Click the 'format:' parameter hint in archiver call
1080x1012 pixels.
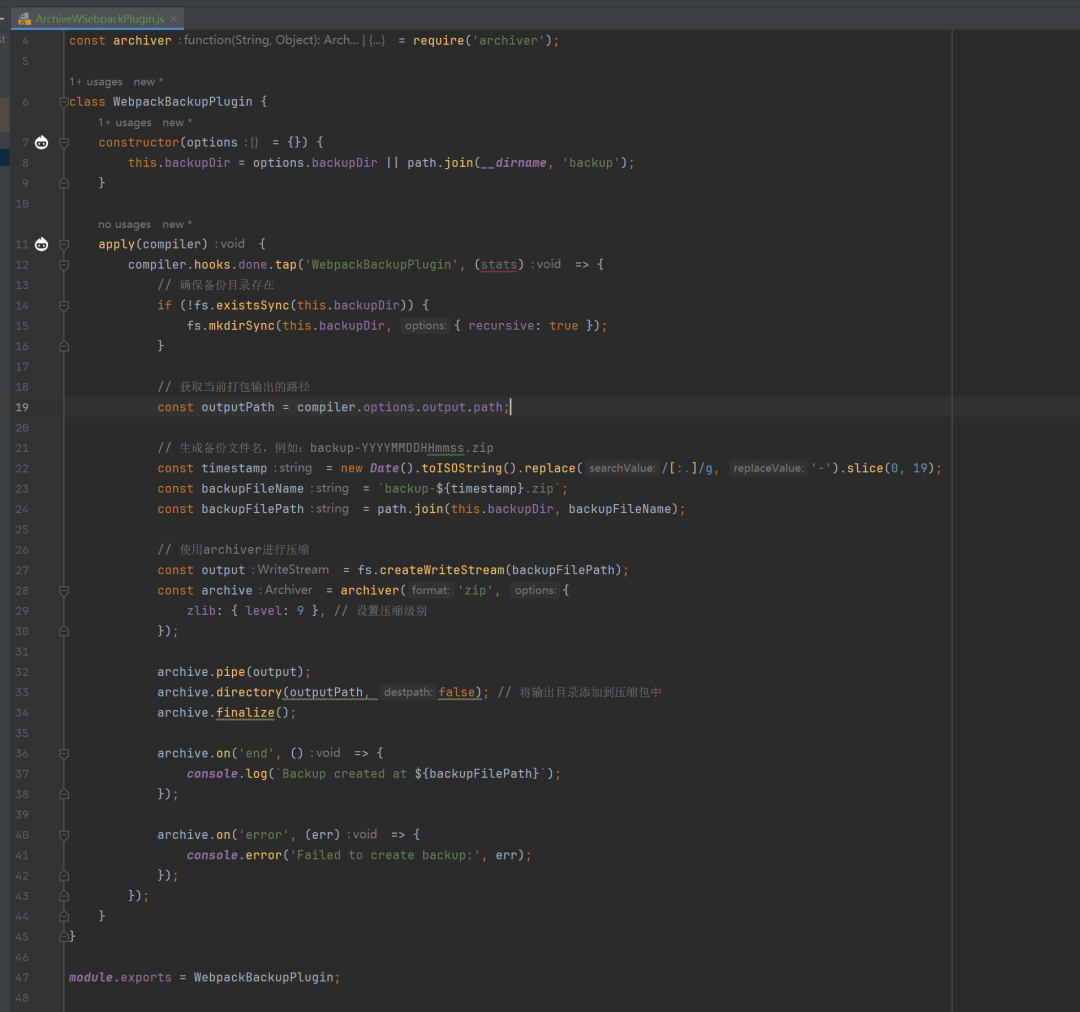click(x=430, y=590)
